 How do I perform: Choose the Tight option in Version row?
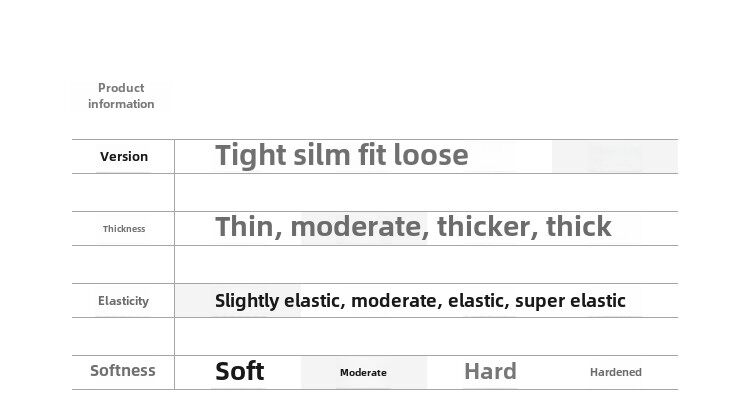[248, 156]
